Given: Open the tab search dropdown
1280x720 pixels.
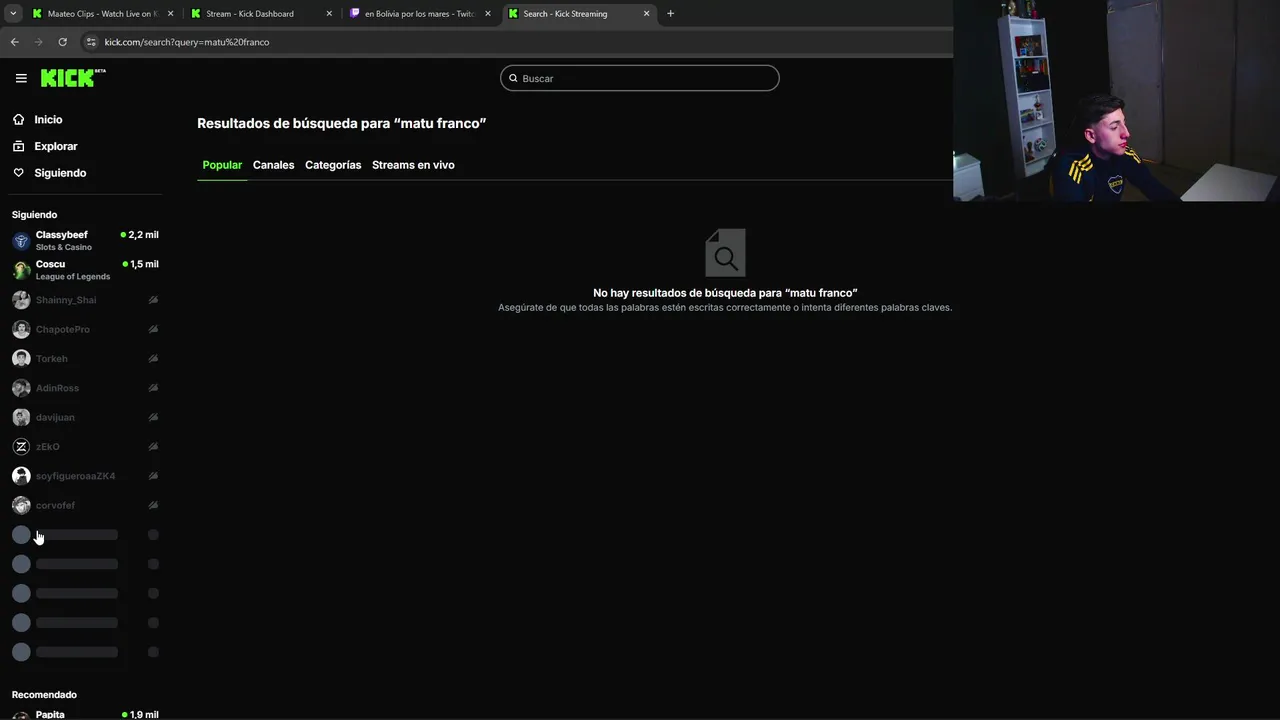Looking at the screenshot, I should [13, 14].
